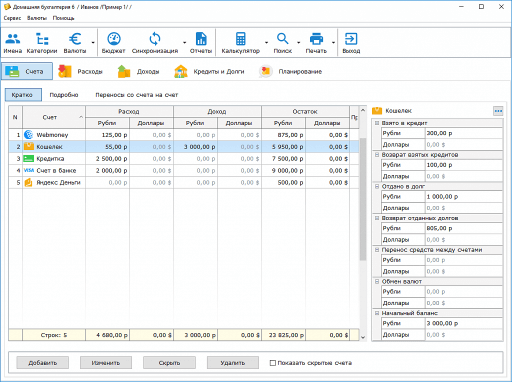Viewport: 512px width, 382px height.
Task: Switch to the Расходы section tab
Action: point(81,71)
